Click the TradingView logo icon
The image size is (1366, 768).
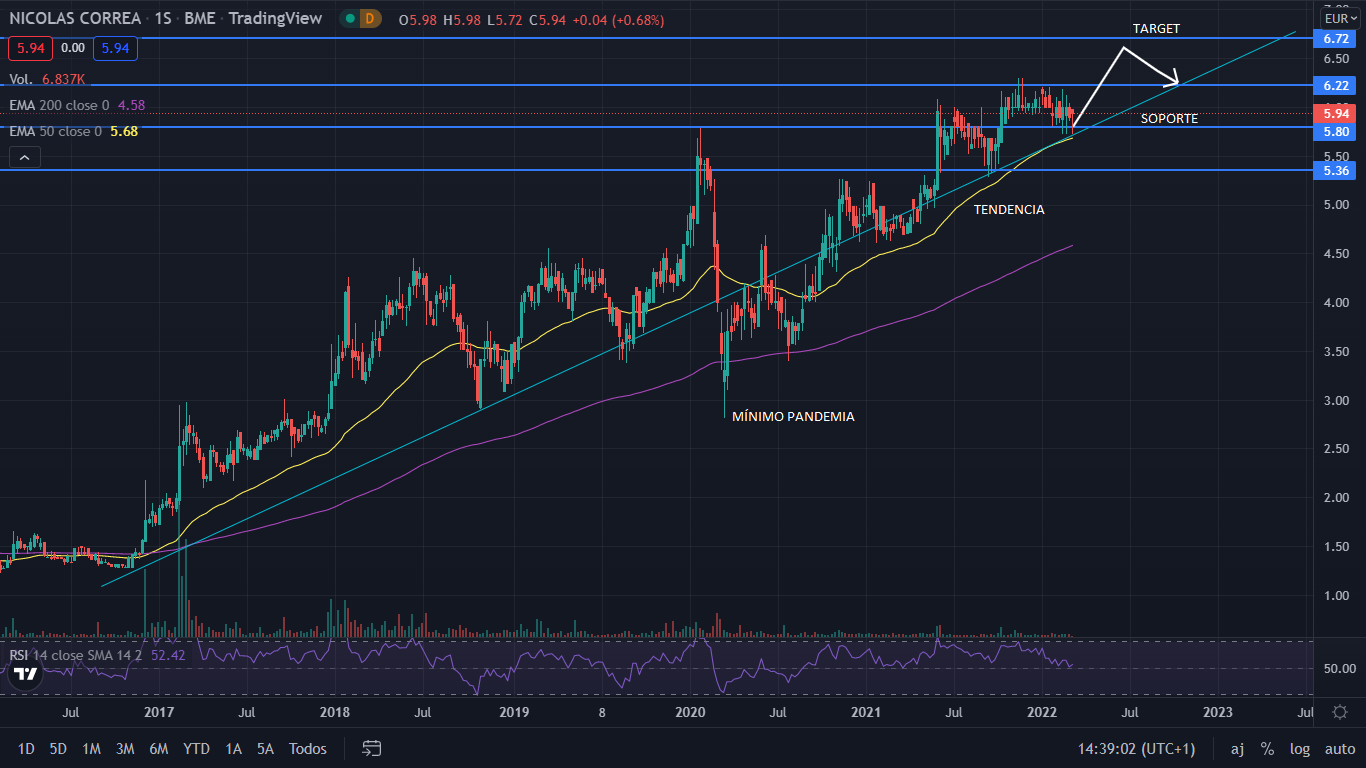pyautogui.click(x=25, y=673)
